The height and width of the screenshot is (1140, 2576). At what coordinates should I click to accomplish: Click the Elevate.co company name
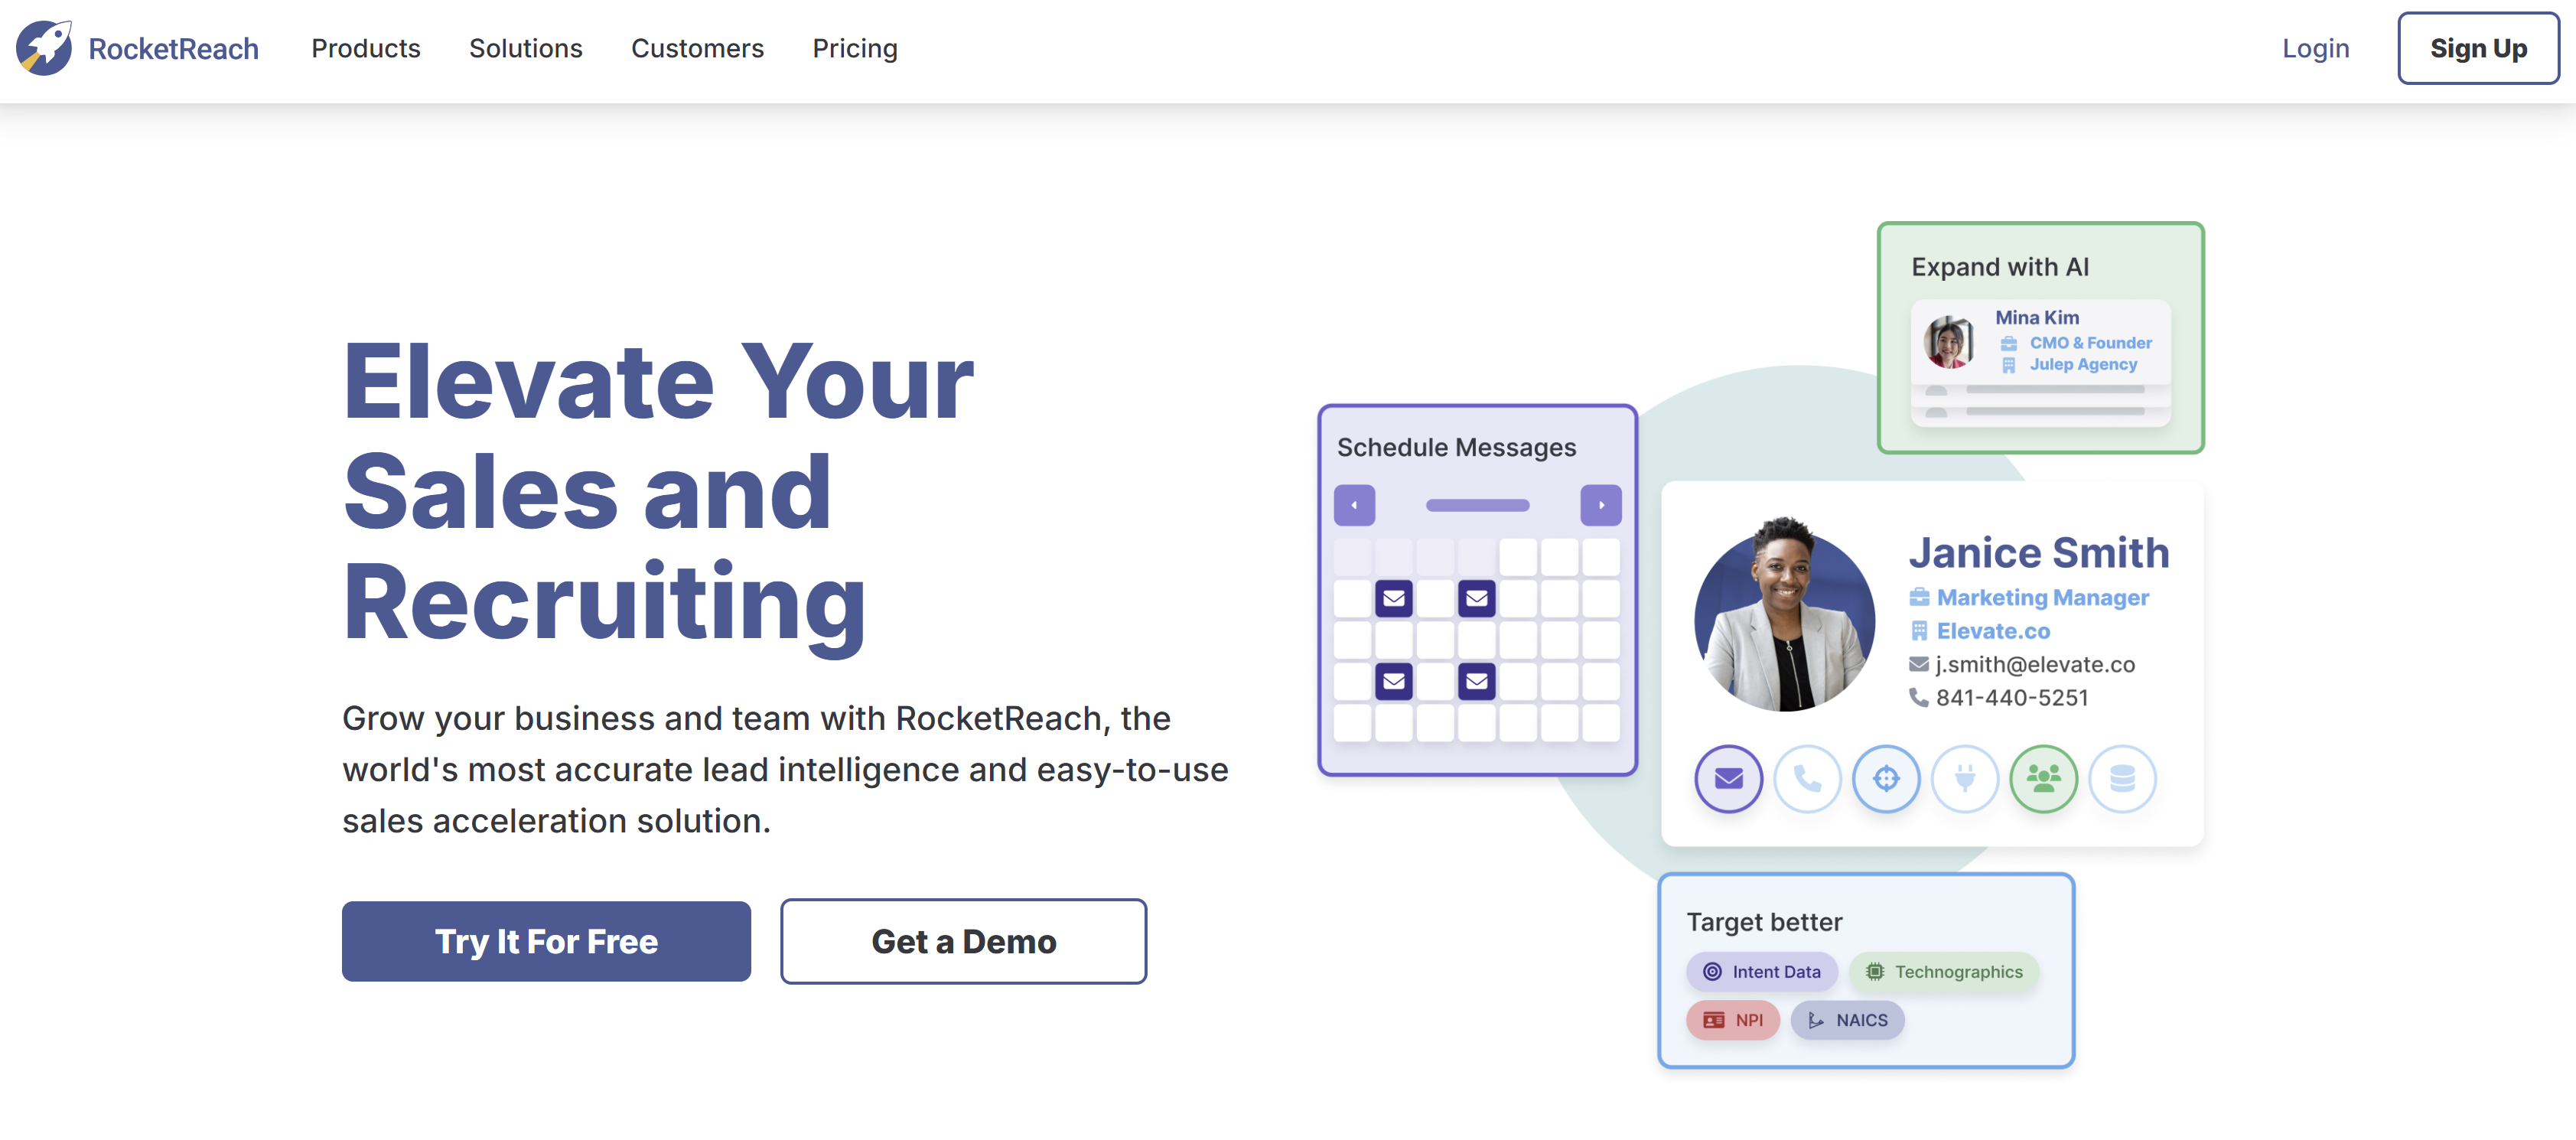[x=1993, y=631]
